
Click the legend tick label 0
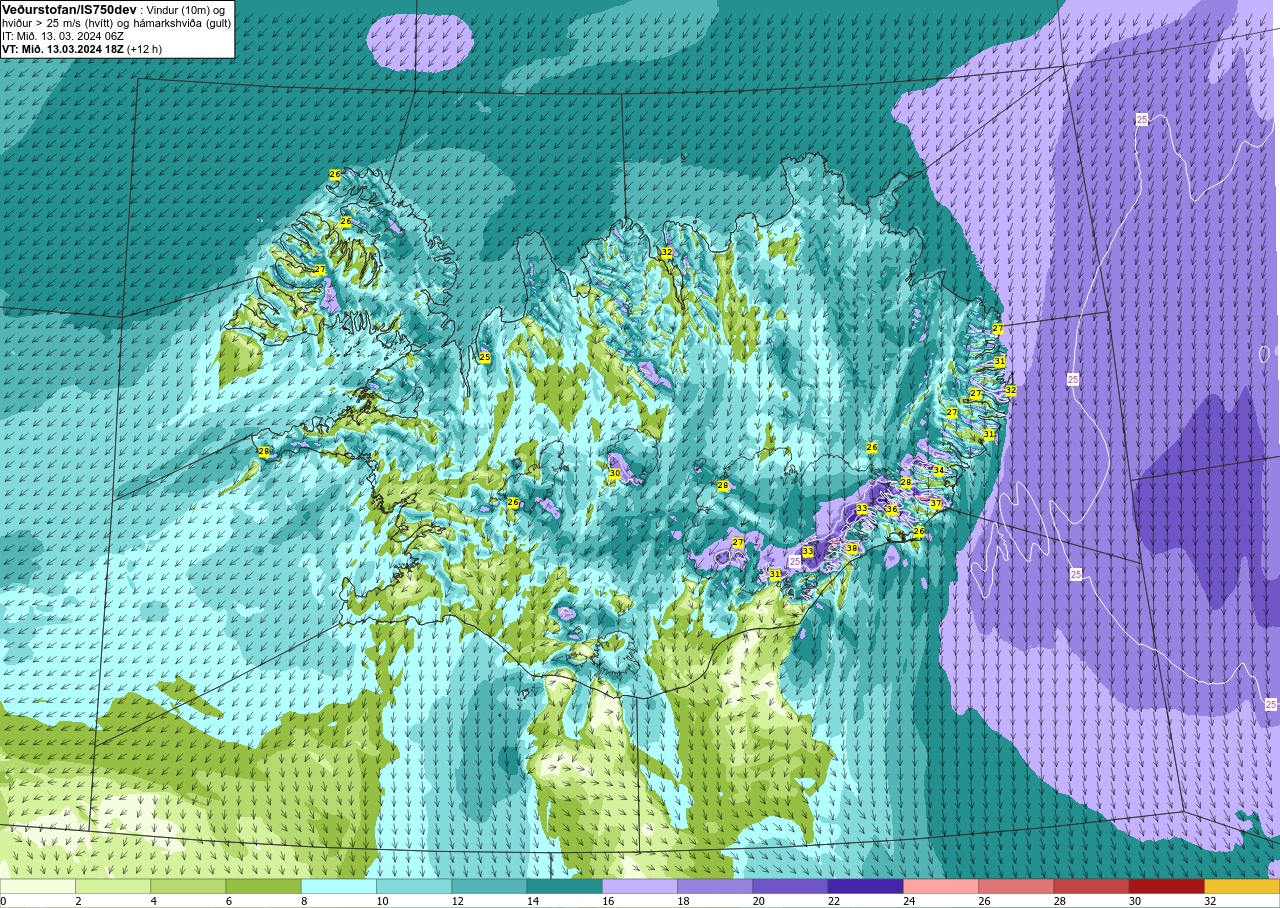[3, 901]
